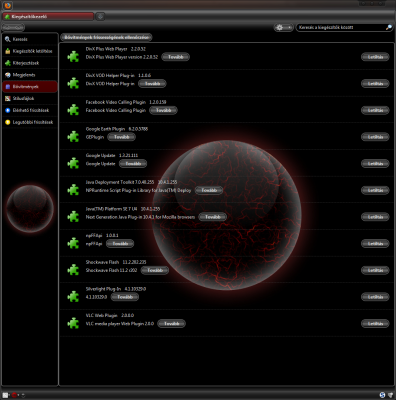Show the Legutóbbi frissítések sidebar category
Viewport: 396px width, 400px height.
pos(30,122)
